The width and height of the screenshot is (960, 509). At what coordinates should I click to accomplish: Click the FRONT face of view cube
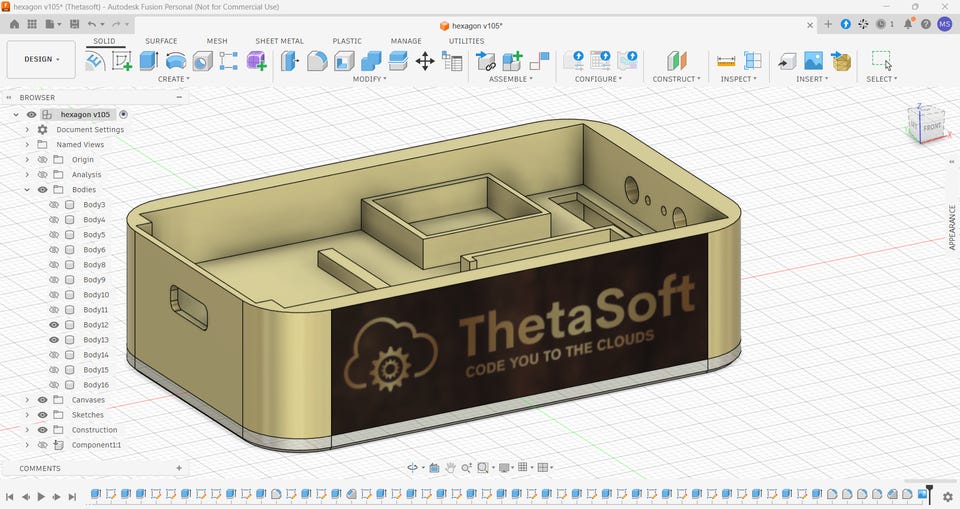point(932,127)
